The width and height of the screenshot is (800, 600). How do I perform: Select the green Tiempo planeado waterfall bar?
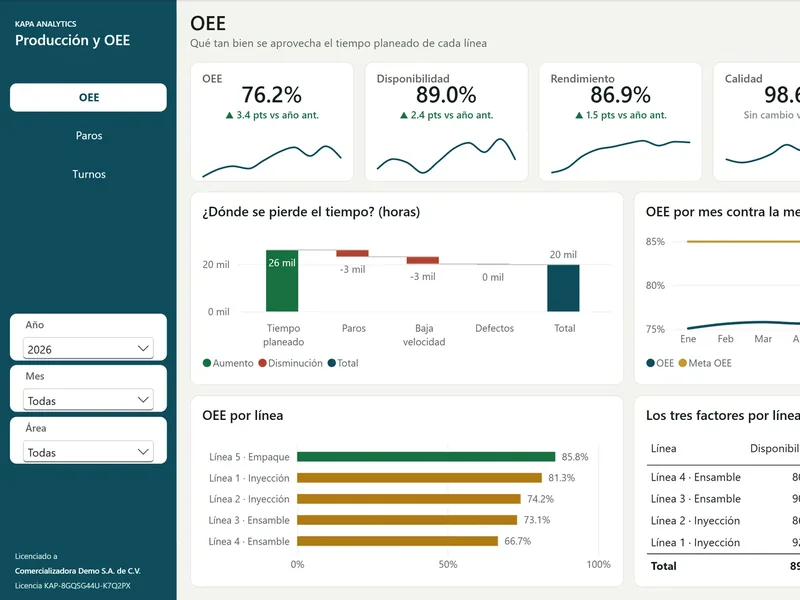282,281
